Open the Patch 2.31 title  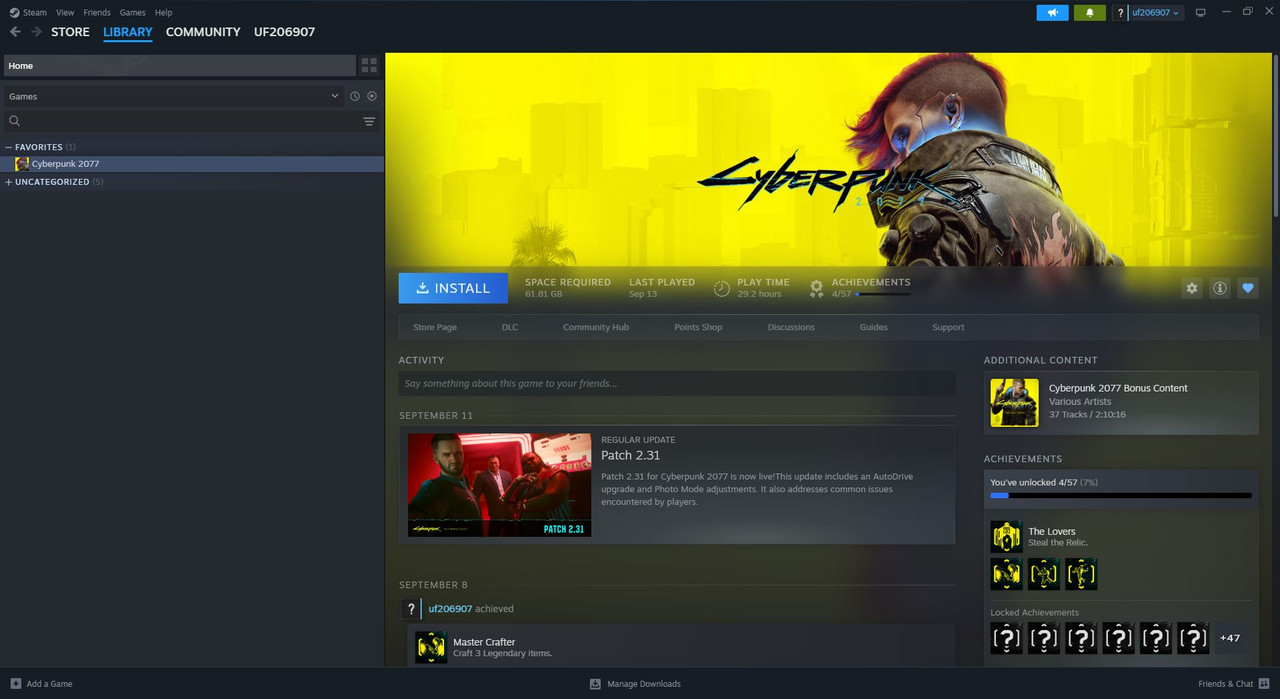630,456
